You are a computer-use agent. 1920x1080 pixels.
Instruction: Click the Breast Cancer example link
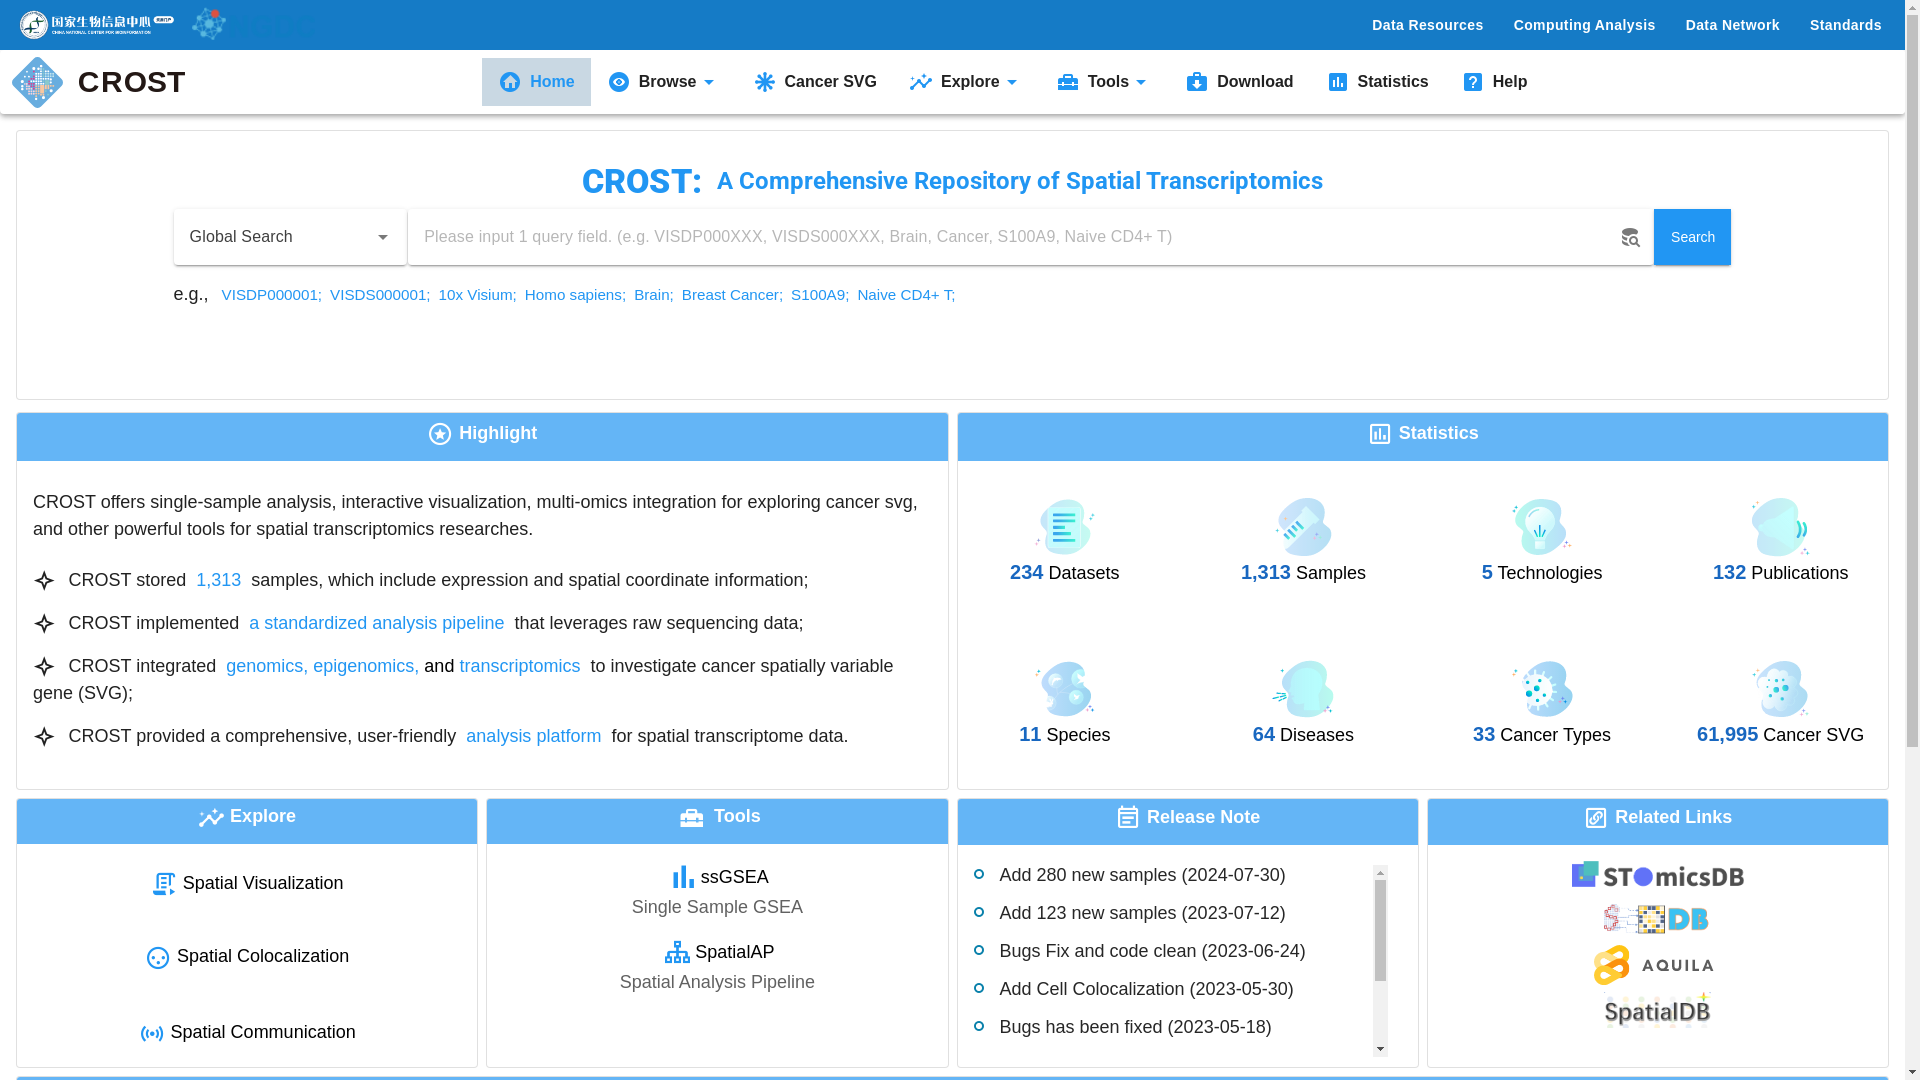(732, 295)
